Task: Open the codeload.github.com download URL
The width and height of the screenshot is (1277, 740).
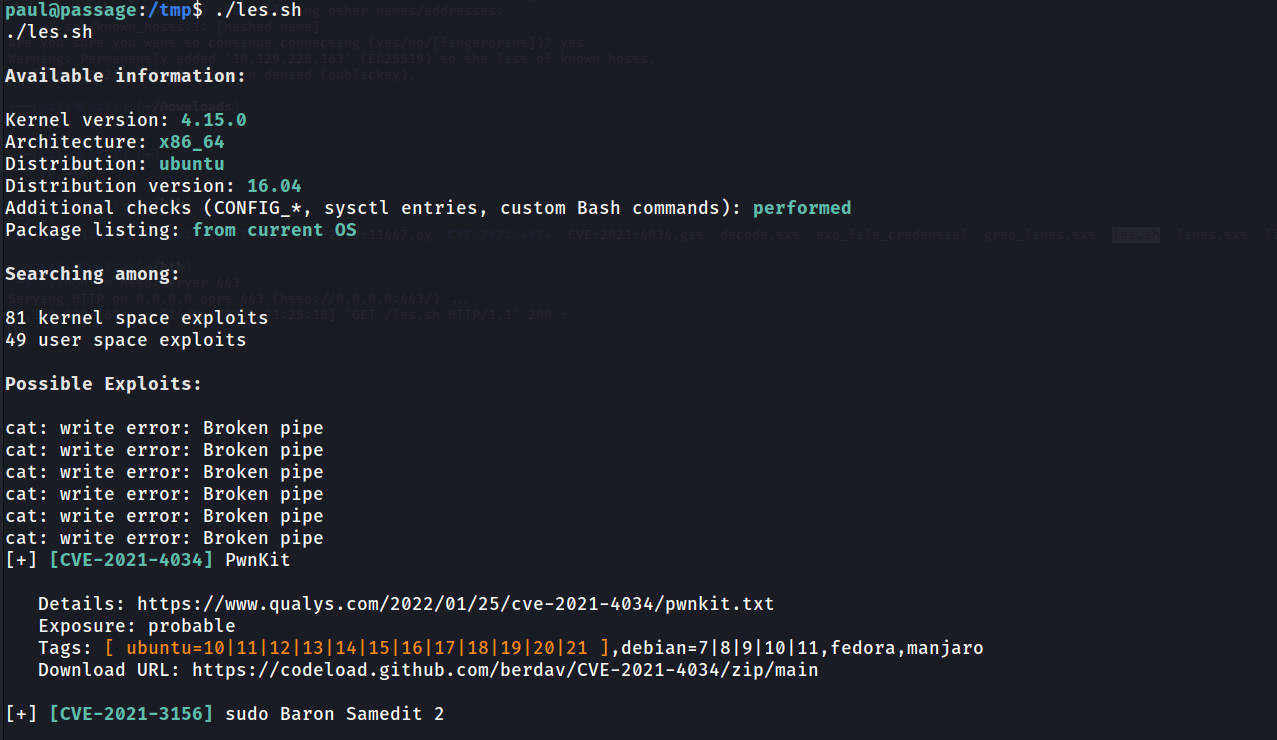Action: pos(505,670)
